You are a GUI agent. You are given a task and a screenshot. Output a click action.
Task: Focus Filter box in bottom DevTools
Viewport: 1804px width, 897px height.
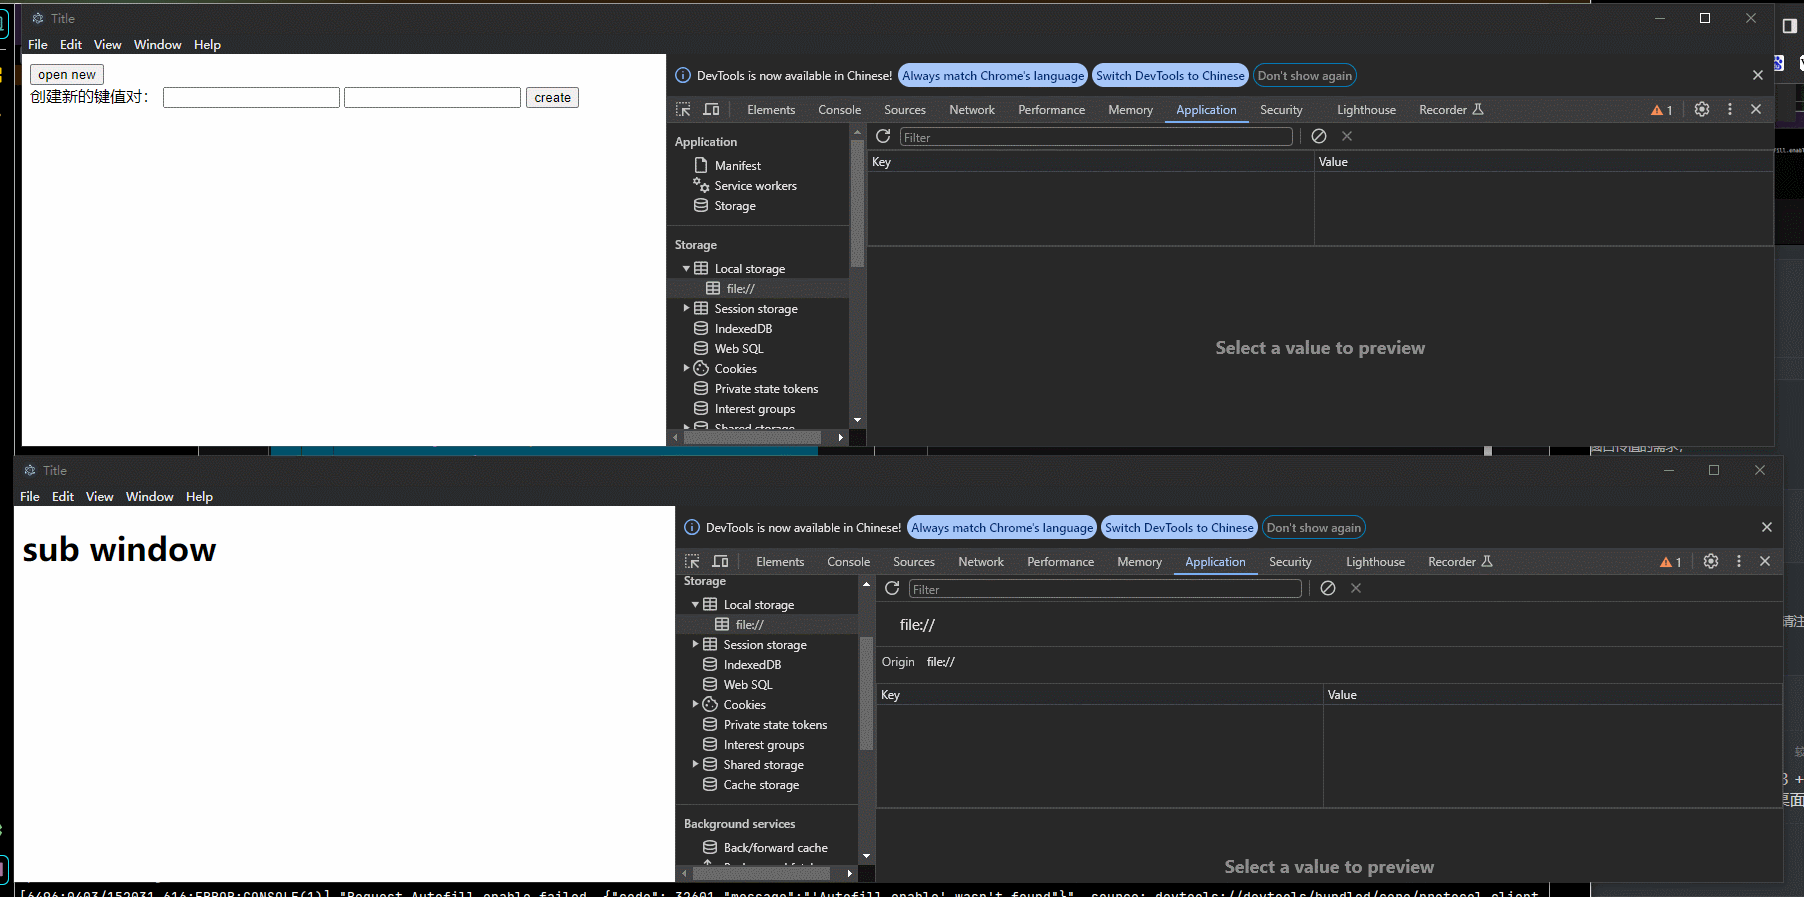[1105, 589]
